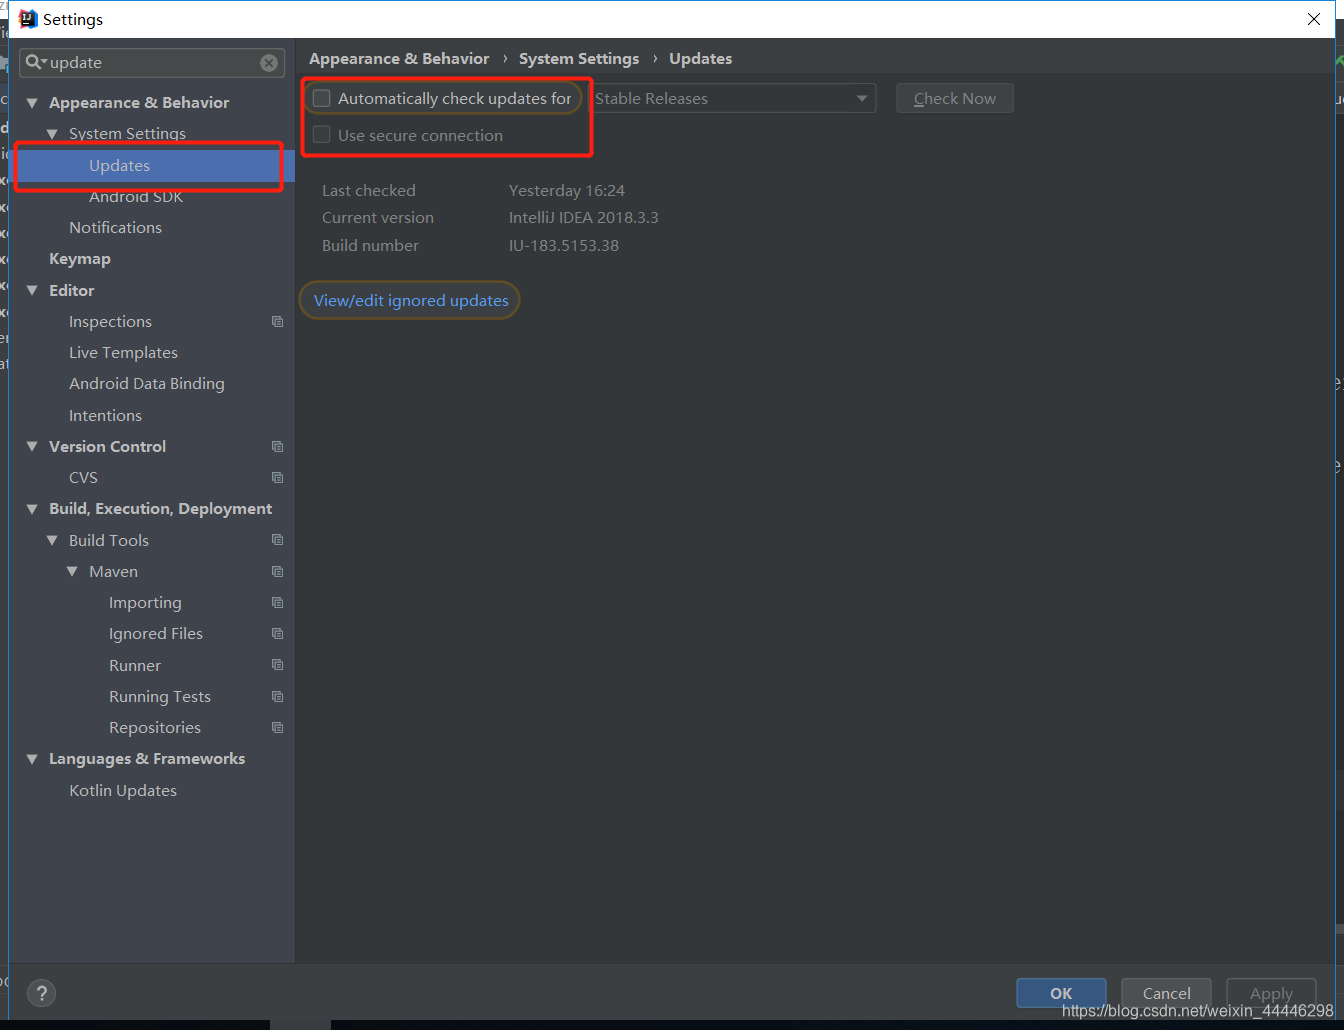Click the project-level icon beside Build Tools
This screenshot has height=1030, width=1344.
pyautogui.click(x=277, y=540)
